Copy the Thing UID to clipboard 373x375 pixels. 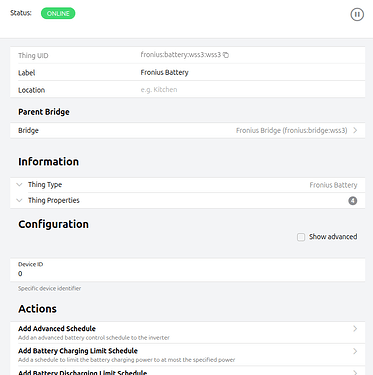coord(226,55)
